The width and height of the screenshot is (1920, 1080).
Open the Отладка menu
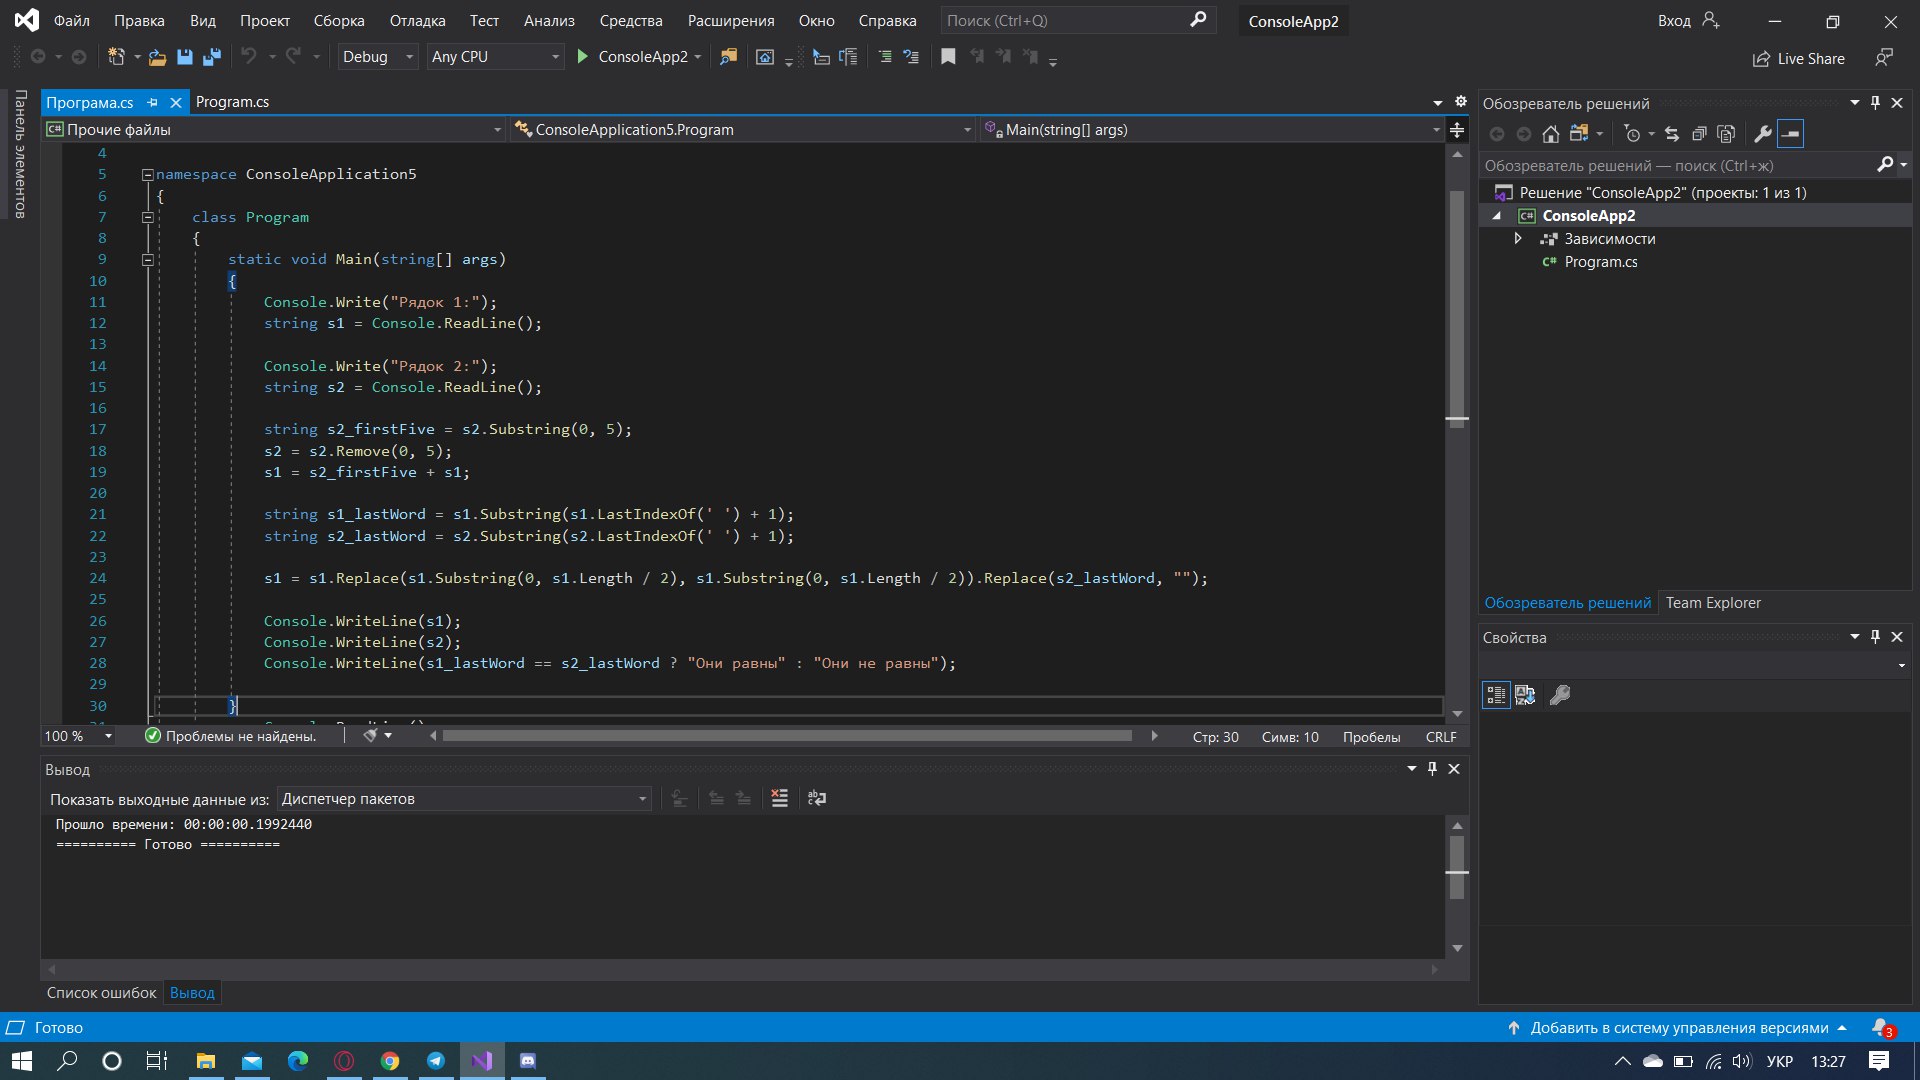[418, 20]
